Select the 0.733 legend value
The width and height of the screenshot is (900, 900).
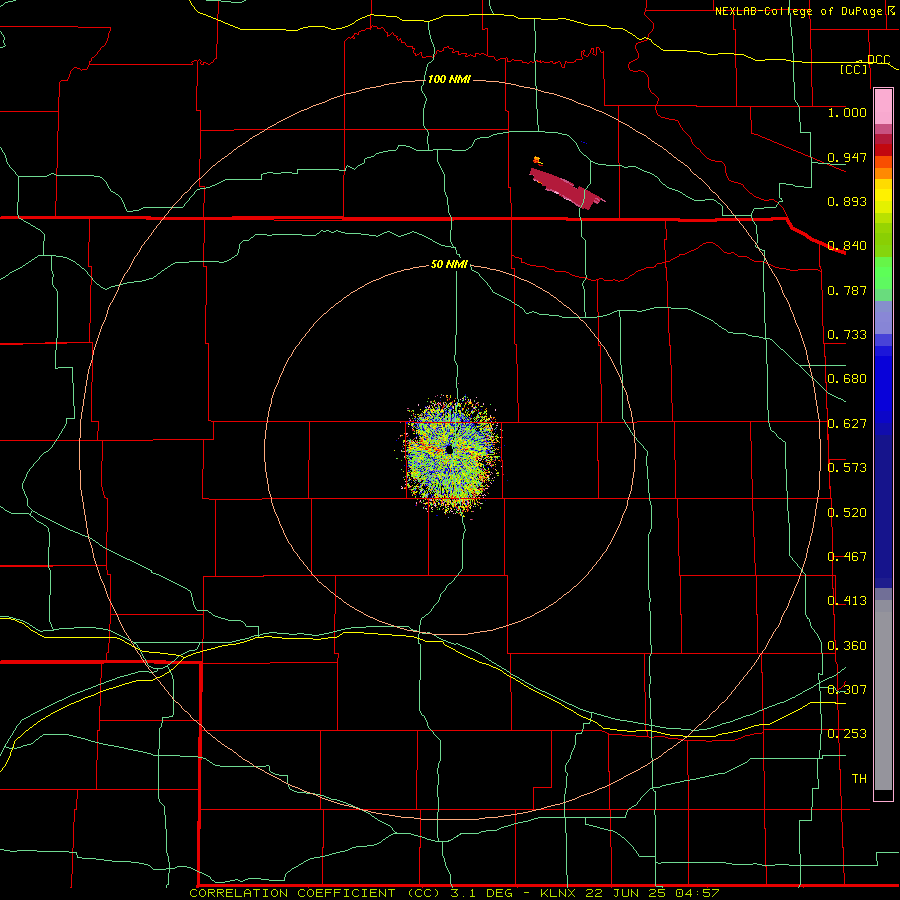pos(847,335)
